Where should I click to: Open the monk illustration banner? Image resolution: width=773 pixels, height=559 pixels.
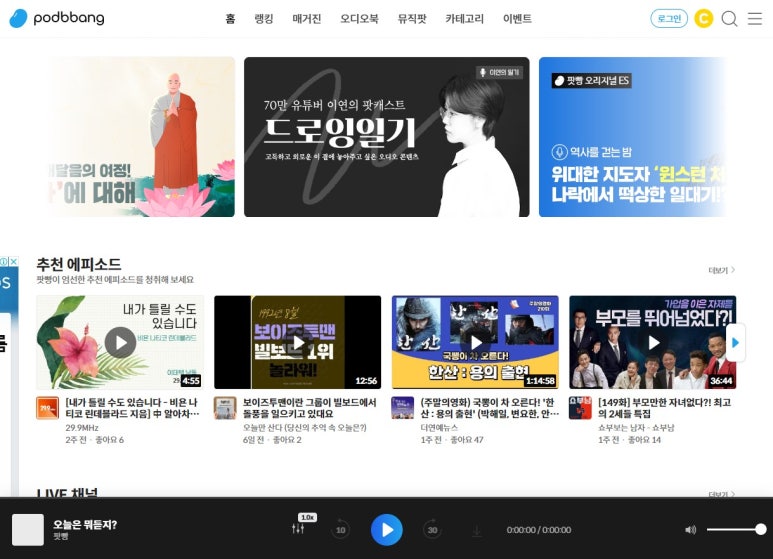pos(141,137)
